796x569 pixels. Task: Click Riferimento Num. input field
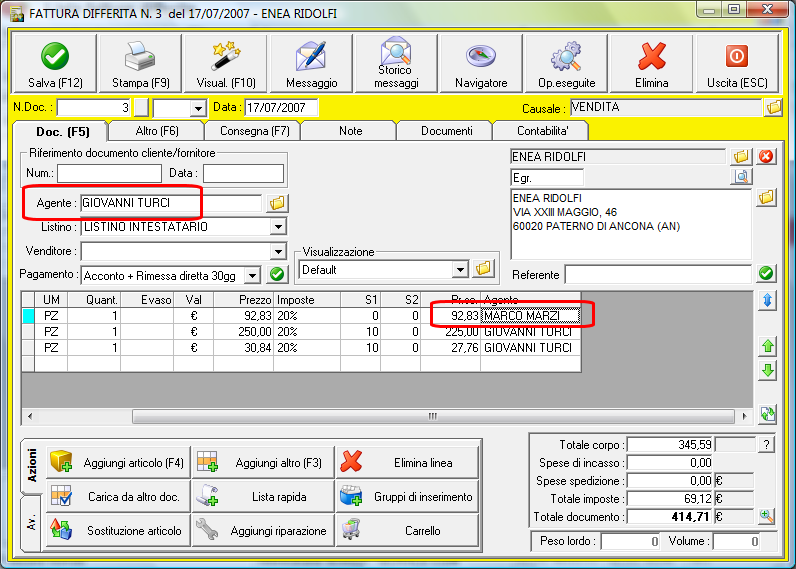[x=109, y=173]
